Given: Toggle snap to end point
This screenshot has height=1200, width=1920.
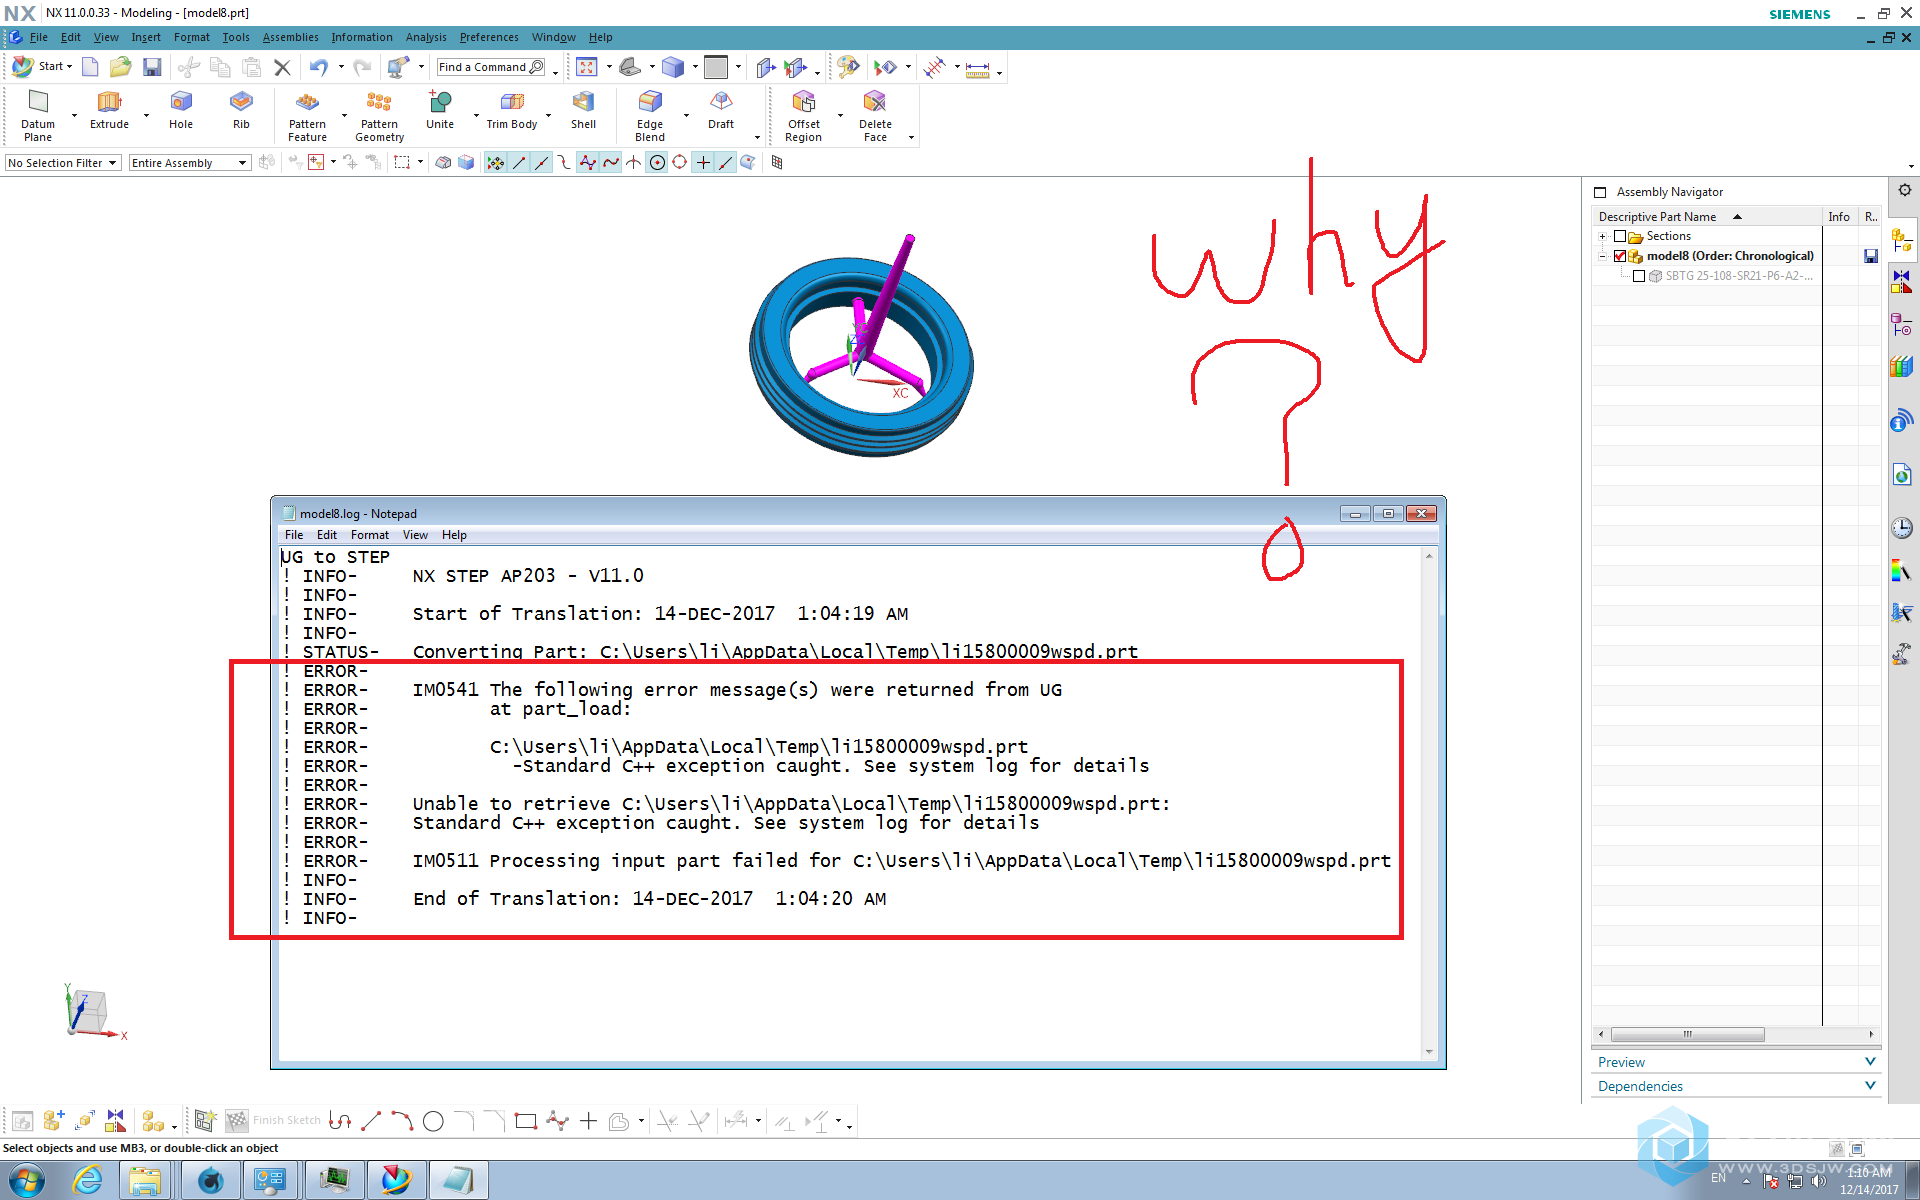Looking at the screenshot, I should pyautogui.click(x=519, y=162).
